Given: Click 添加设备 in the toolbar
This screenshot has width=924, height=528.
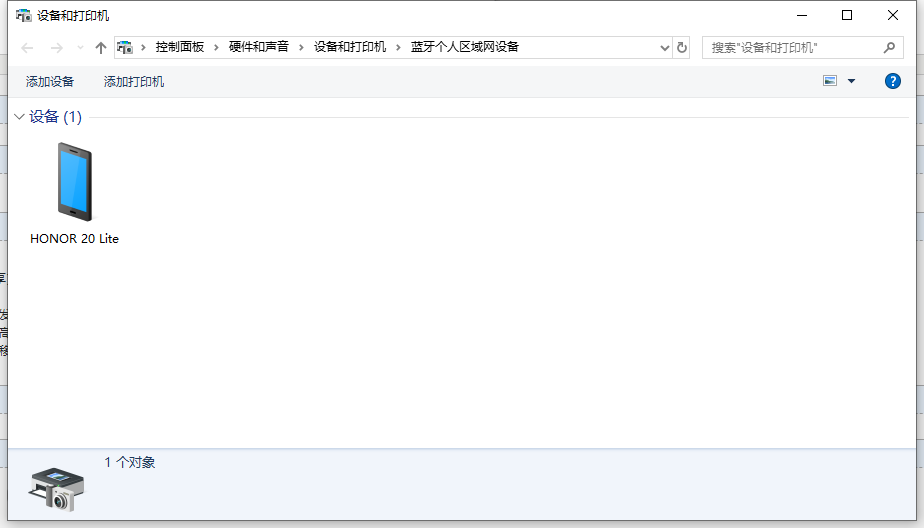Looking at the screenshot, I should [x=50, y=82].
